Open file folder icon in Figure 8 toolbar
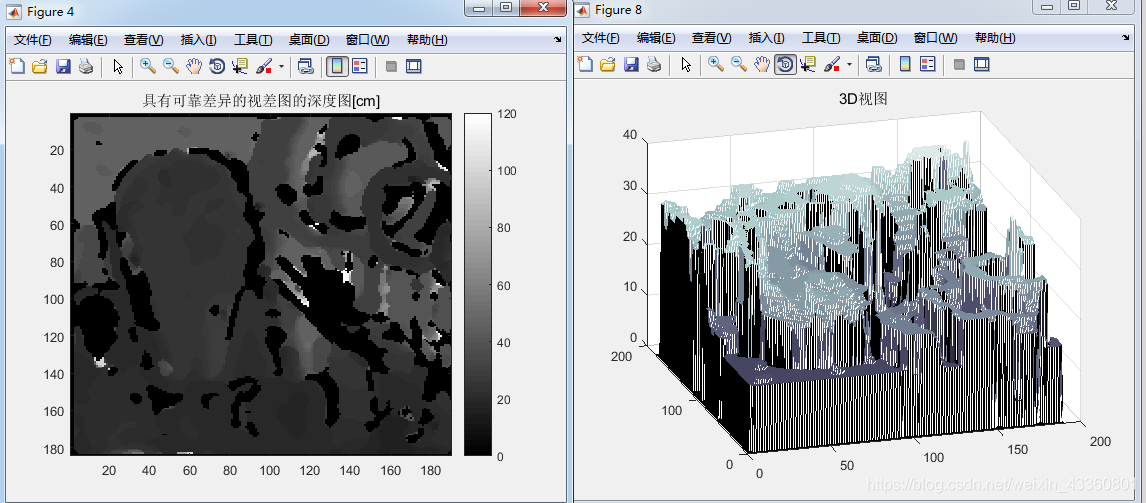Viewport: 1146px width, 503px height. 607,65
